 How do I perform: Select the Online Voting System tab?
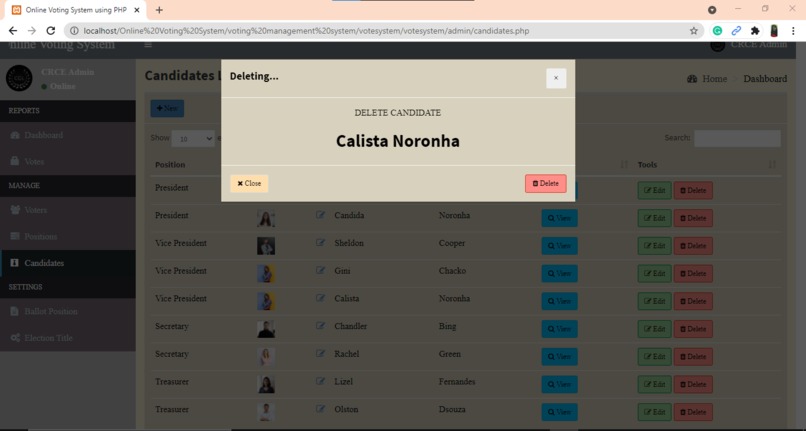coord(75,10)
